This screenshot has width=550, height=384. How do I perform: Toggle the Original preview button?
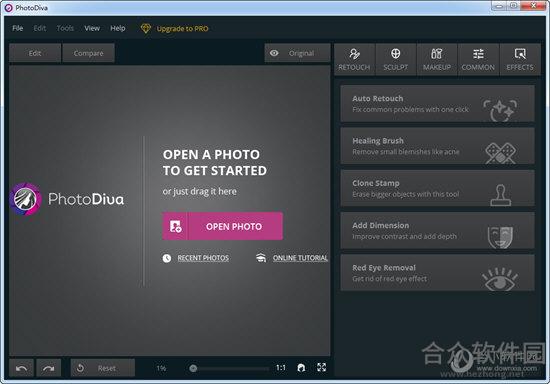coord(297,53)
